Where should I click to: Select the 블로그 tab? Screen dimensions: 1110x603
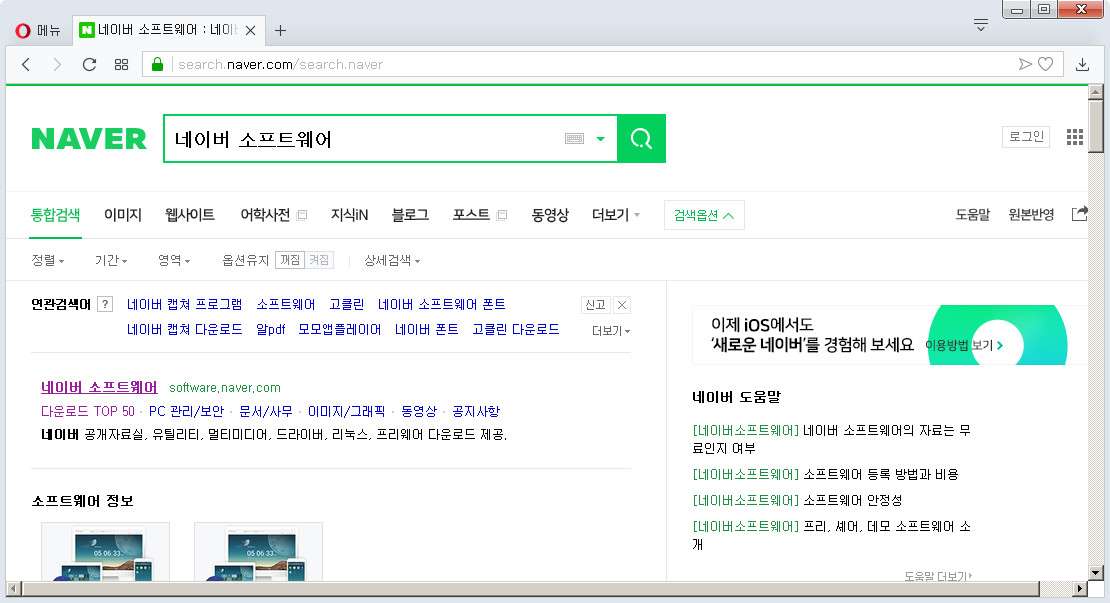coord(410,214)
